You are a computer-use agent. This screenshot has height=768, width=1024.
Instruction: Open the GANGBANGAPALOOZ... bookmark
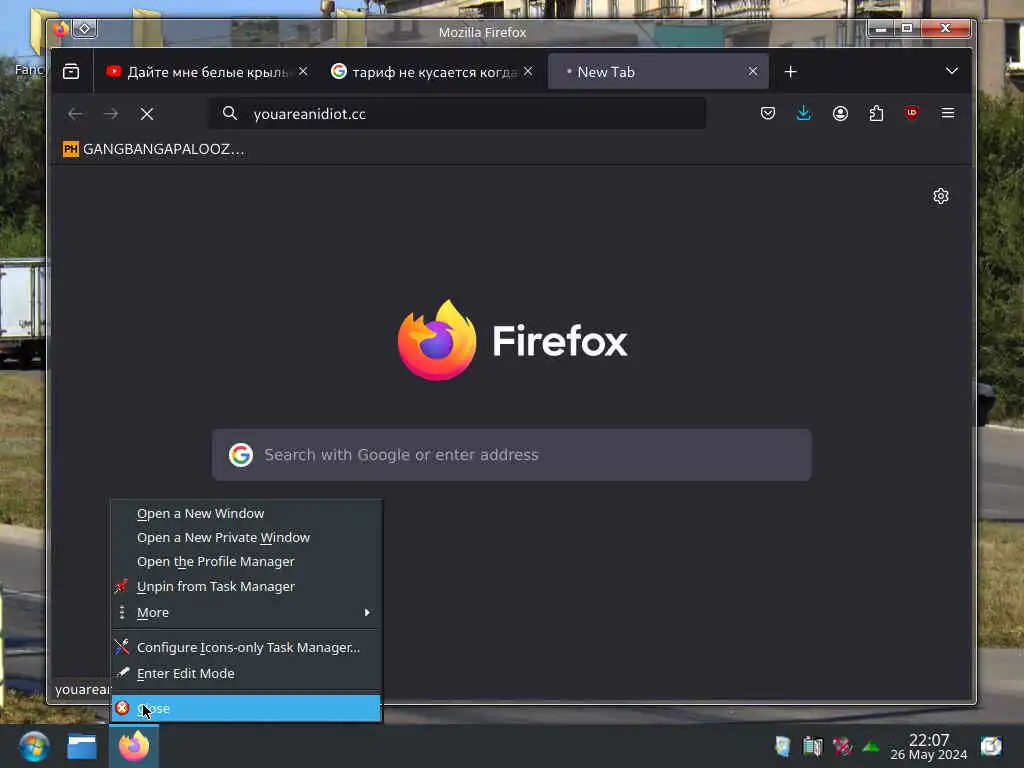[x=153, y=149]
